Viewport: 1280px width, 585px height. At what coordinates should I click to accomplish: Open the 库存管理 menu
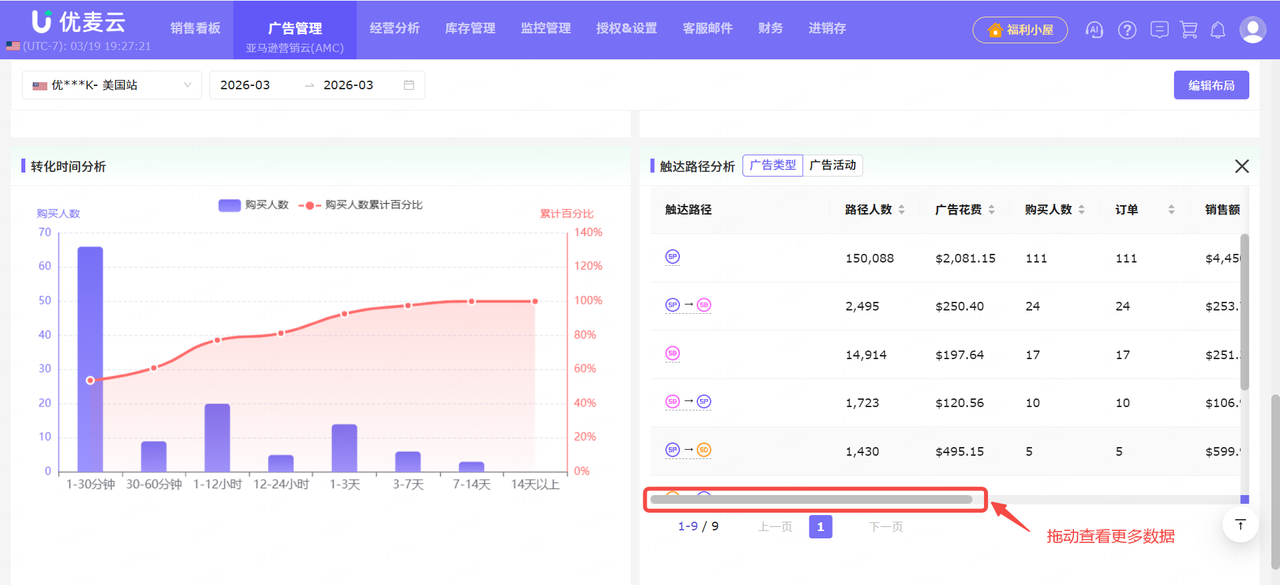coord(470,28)
